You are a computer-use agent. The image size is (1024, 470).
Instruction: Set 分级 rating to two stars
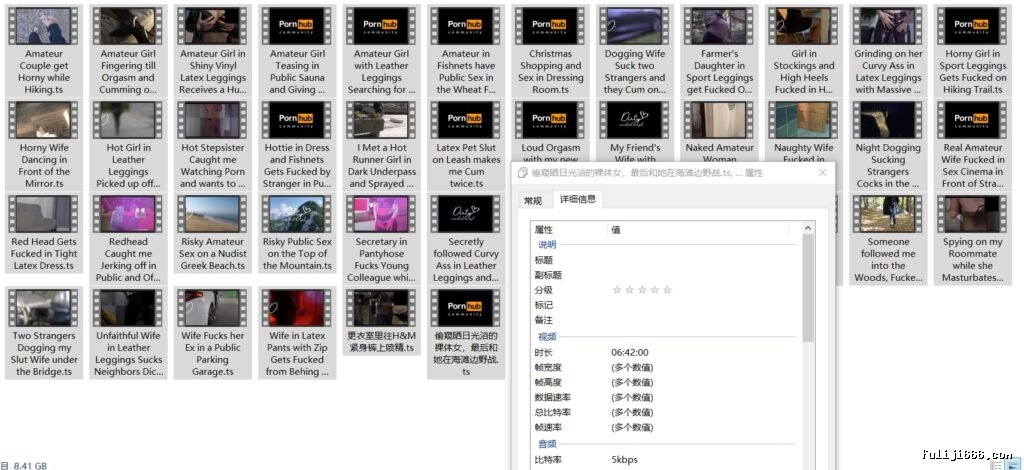point(630,290)
